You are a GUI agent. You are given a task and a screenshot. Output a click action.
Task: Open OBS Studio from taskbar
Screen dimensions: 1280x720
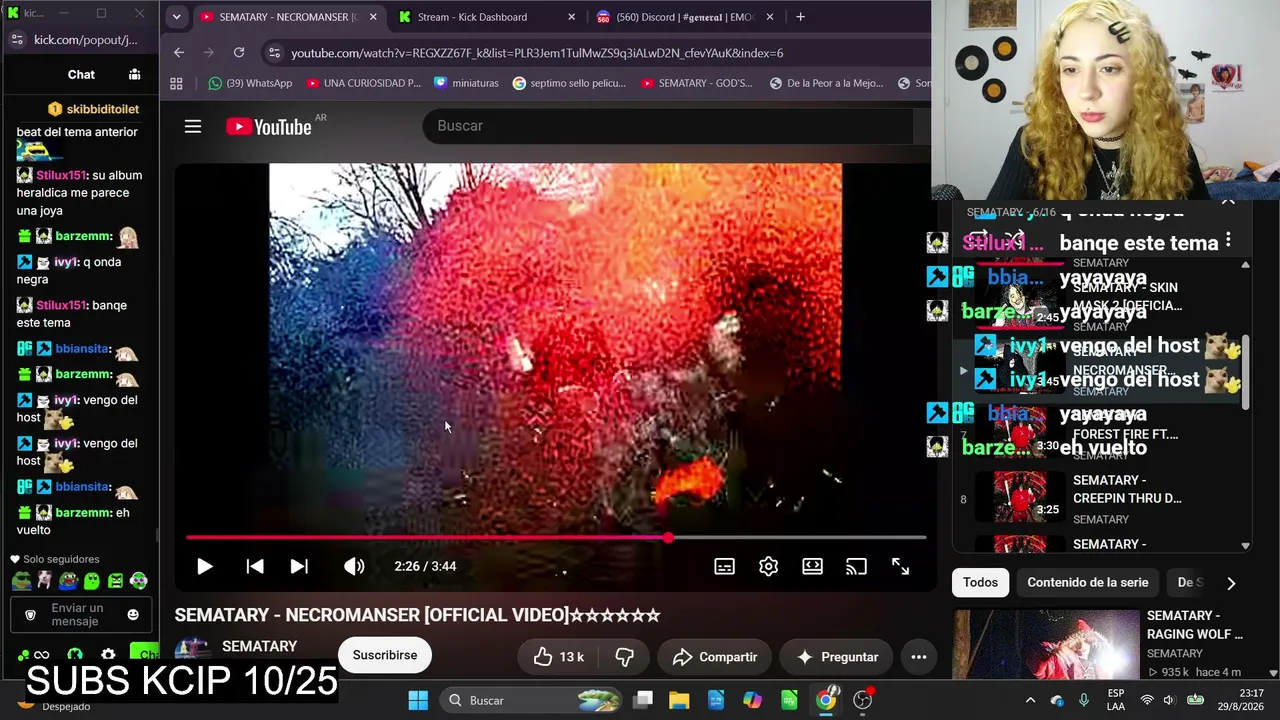pyautogui.click(x=863, y=700)
